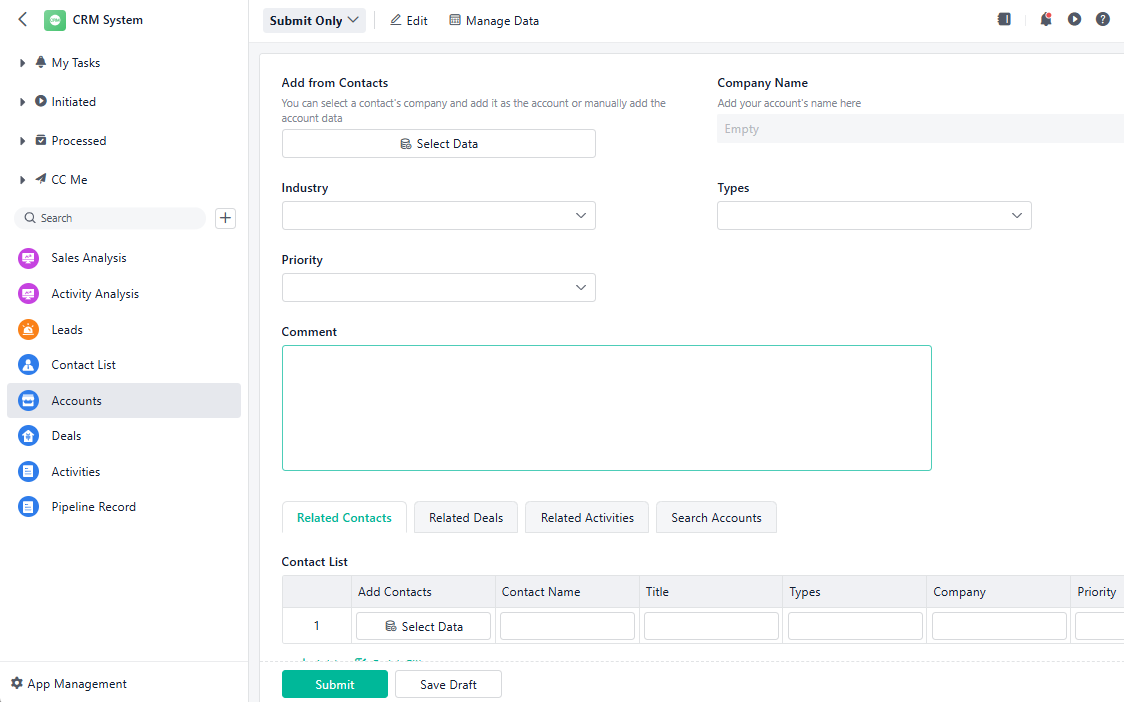Click the Title cell in row 1
Image resolution: width=1124 pixels, height=702 pixels.
(x=711, y=626)
